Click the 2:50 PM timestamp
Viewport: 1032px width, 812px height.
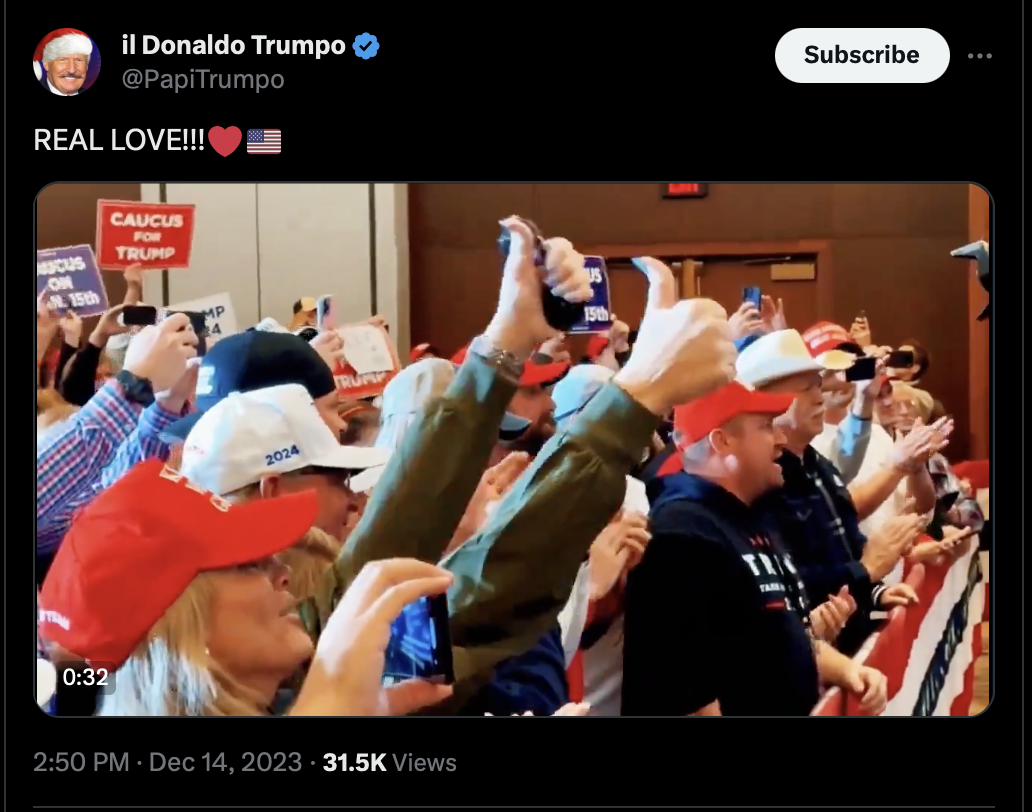(81, 762)
